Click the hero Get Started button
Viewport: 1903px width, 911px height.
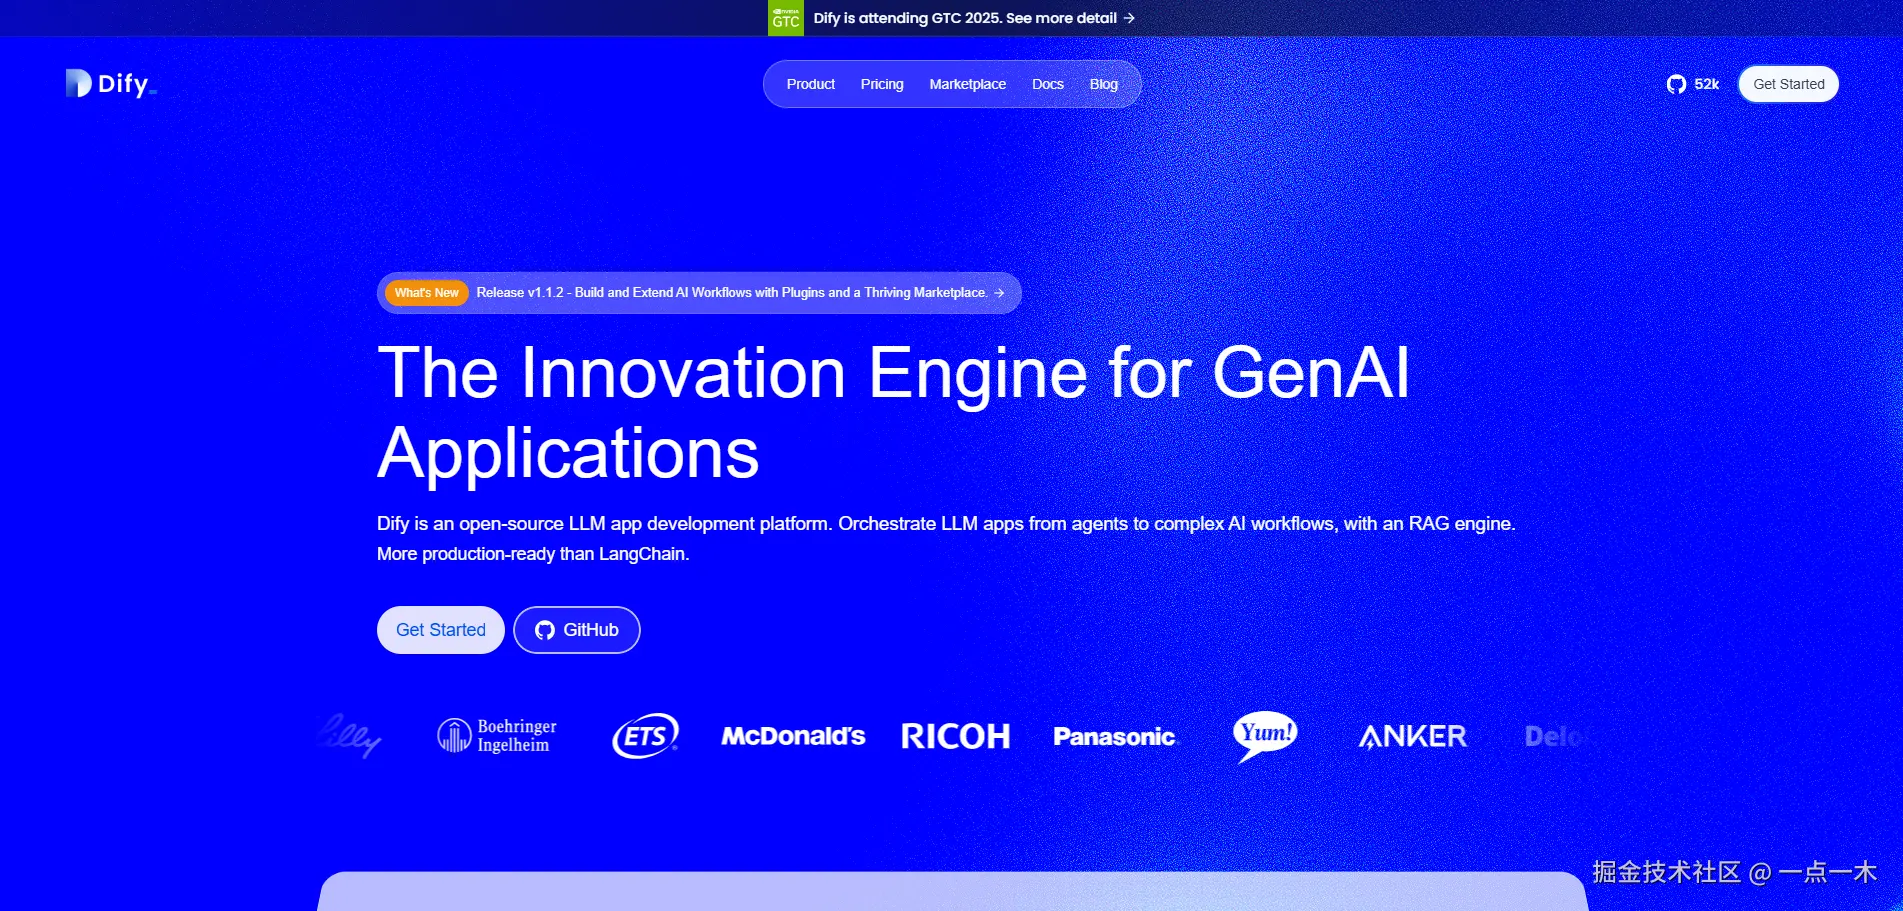pos(441,630)
